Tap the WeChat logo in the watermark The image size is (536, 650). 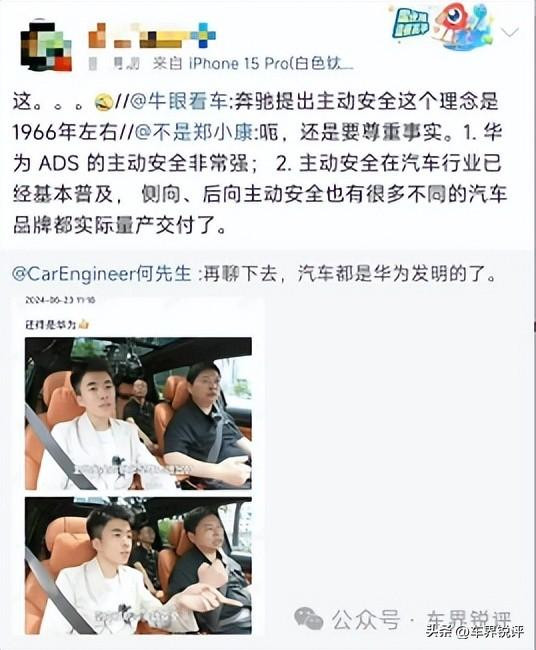click(308, 618)
